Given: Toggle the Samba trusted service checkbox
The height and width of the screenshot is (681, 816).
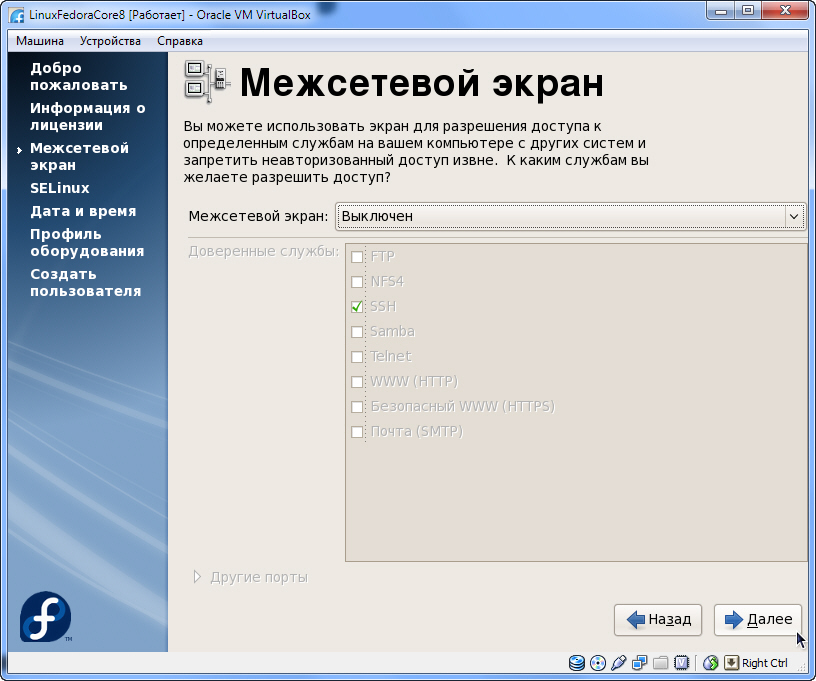Looking at the screenshot, I should coord(357,331).
